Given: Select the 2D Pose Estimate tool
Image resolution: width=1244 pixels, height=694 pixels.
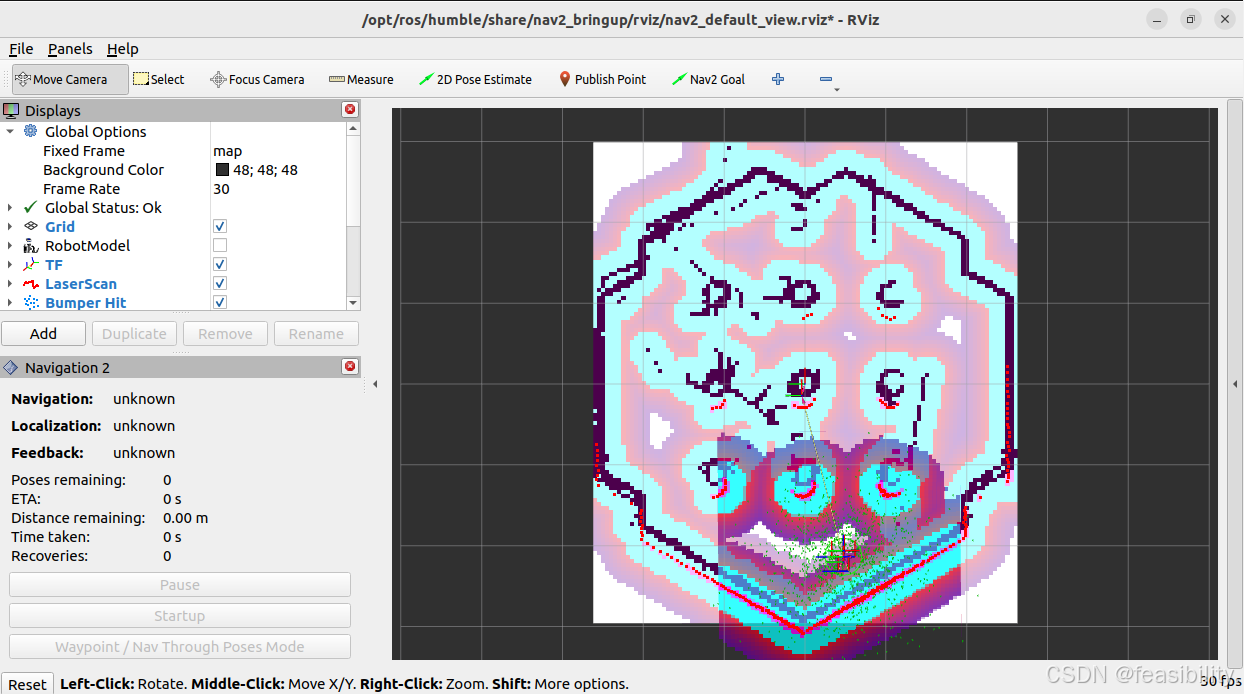Looking at the screenshot, I should pyautogui.click(x=475, y=79).
